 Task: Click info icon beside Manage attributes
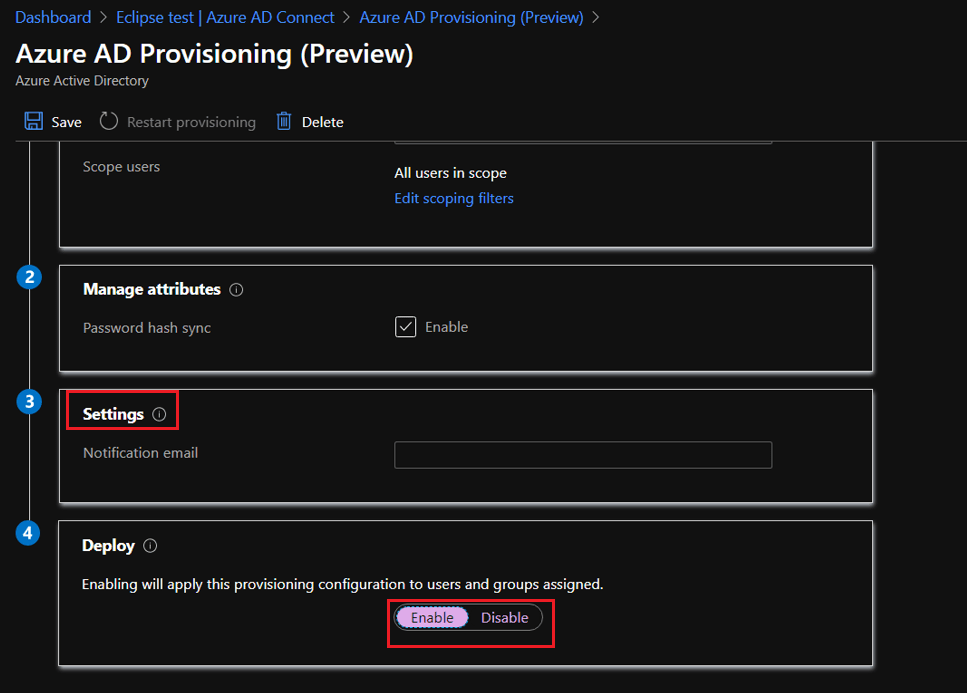[x=236, y=290]
